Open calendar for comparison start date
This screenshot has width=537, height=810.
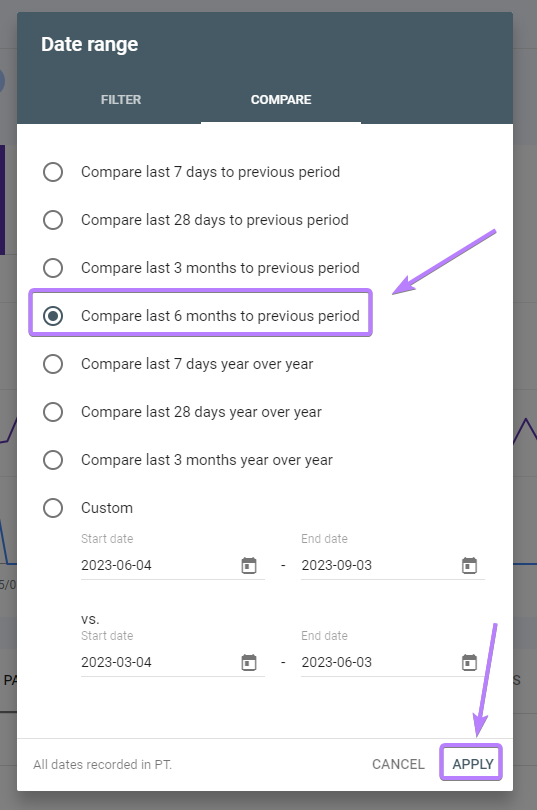tap(249, 662)
